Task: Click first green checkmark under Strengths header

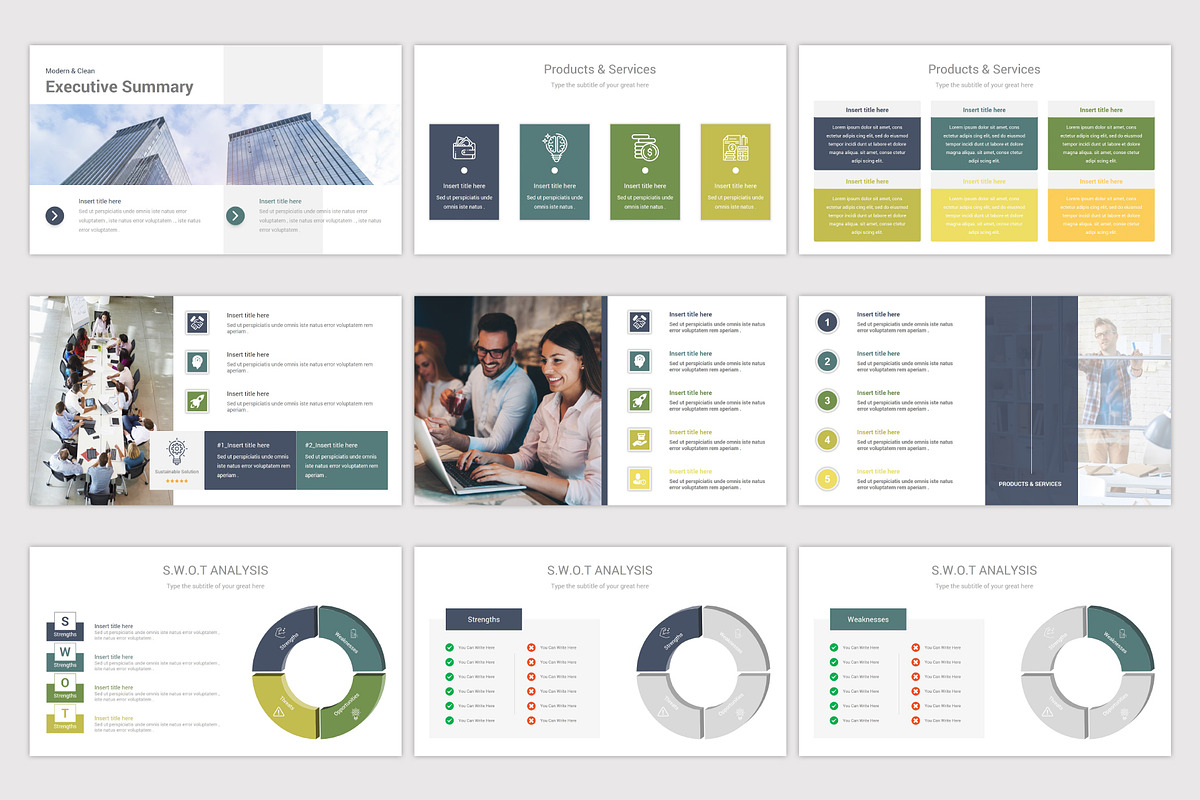Action: (x=450, y=647)
